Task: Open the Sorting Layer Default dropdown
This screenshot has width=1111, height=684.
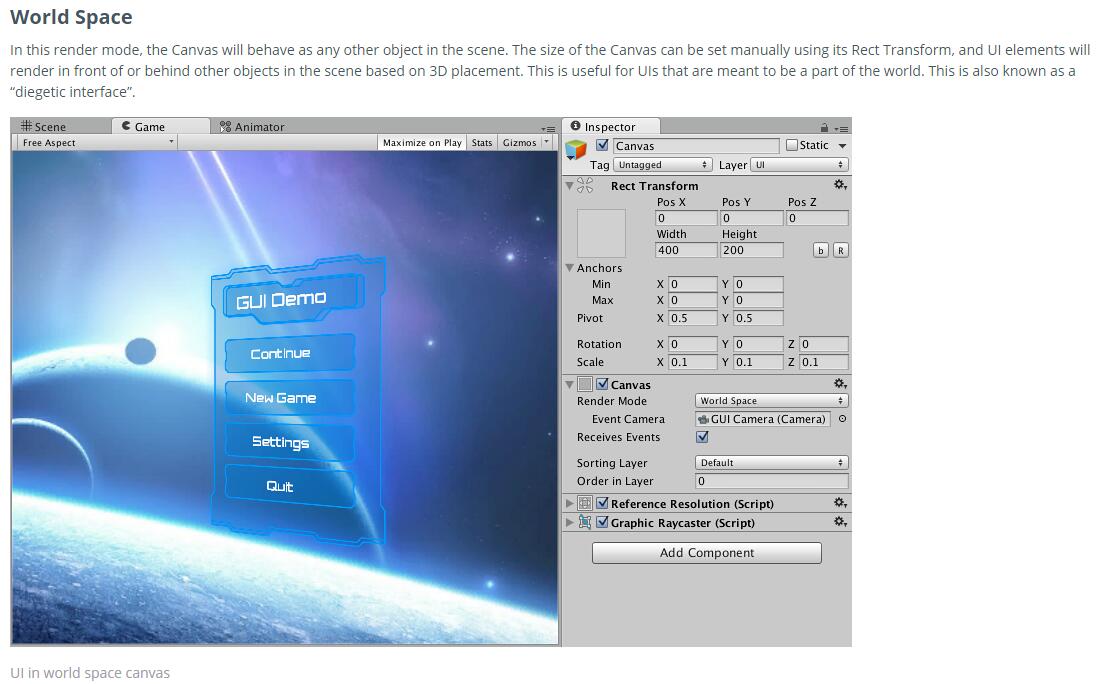Action: click(x=772, y=462)
